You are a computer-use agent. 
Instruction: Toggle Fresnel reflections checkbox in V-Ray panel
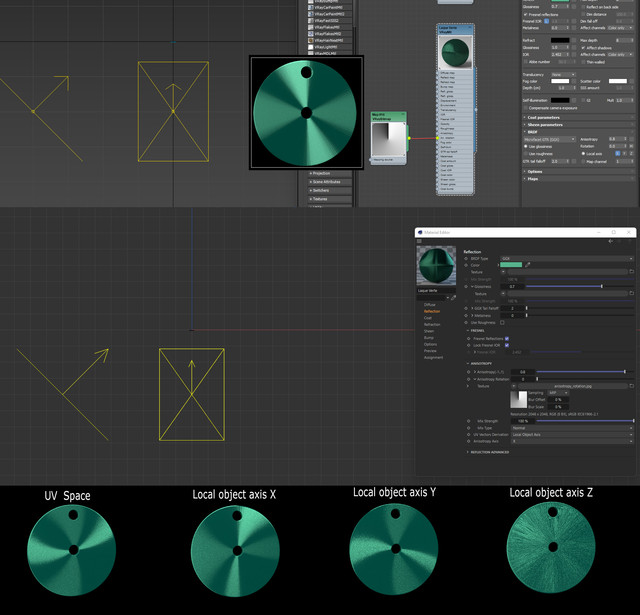pos(526,14)
